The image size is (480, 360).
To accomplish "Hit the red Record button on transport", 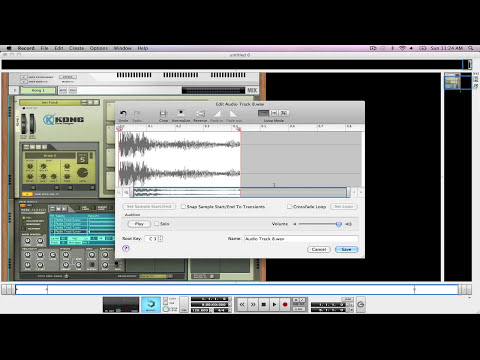I will [285, 304].
